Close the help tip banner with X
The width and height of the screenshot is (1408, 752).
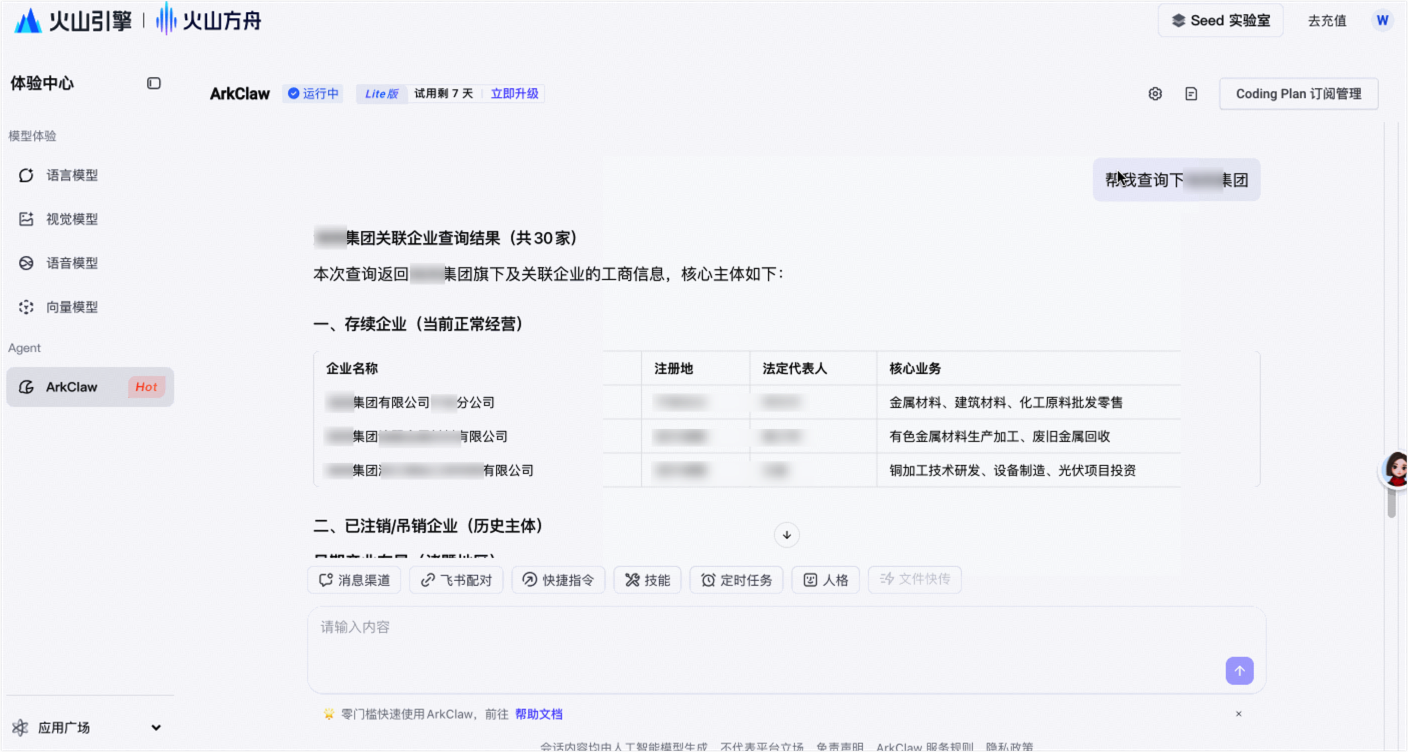coord(1238,714)
